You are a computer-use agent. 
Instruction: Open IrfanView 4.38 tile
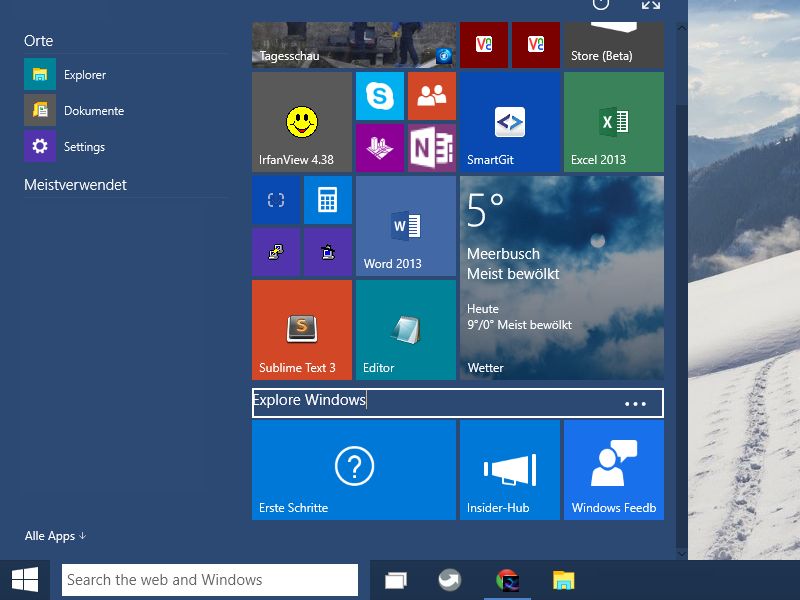pyautogui.click(x=302, y=122)
